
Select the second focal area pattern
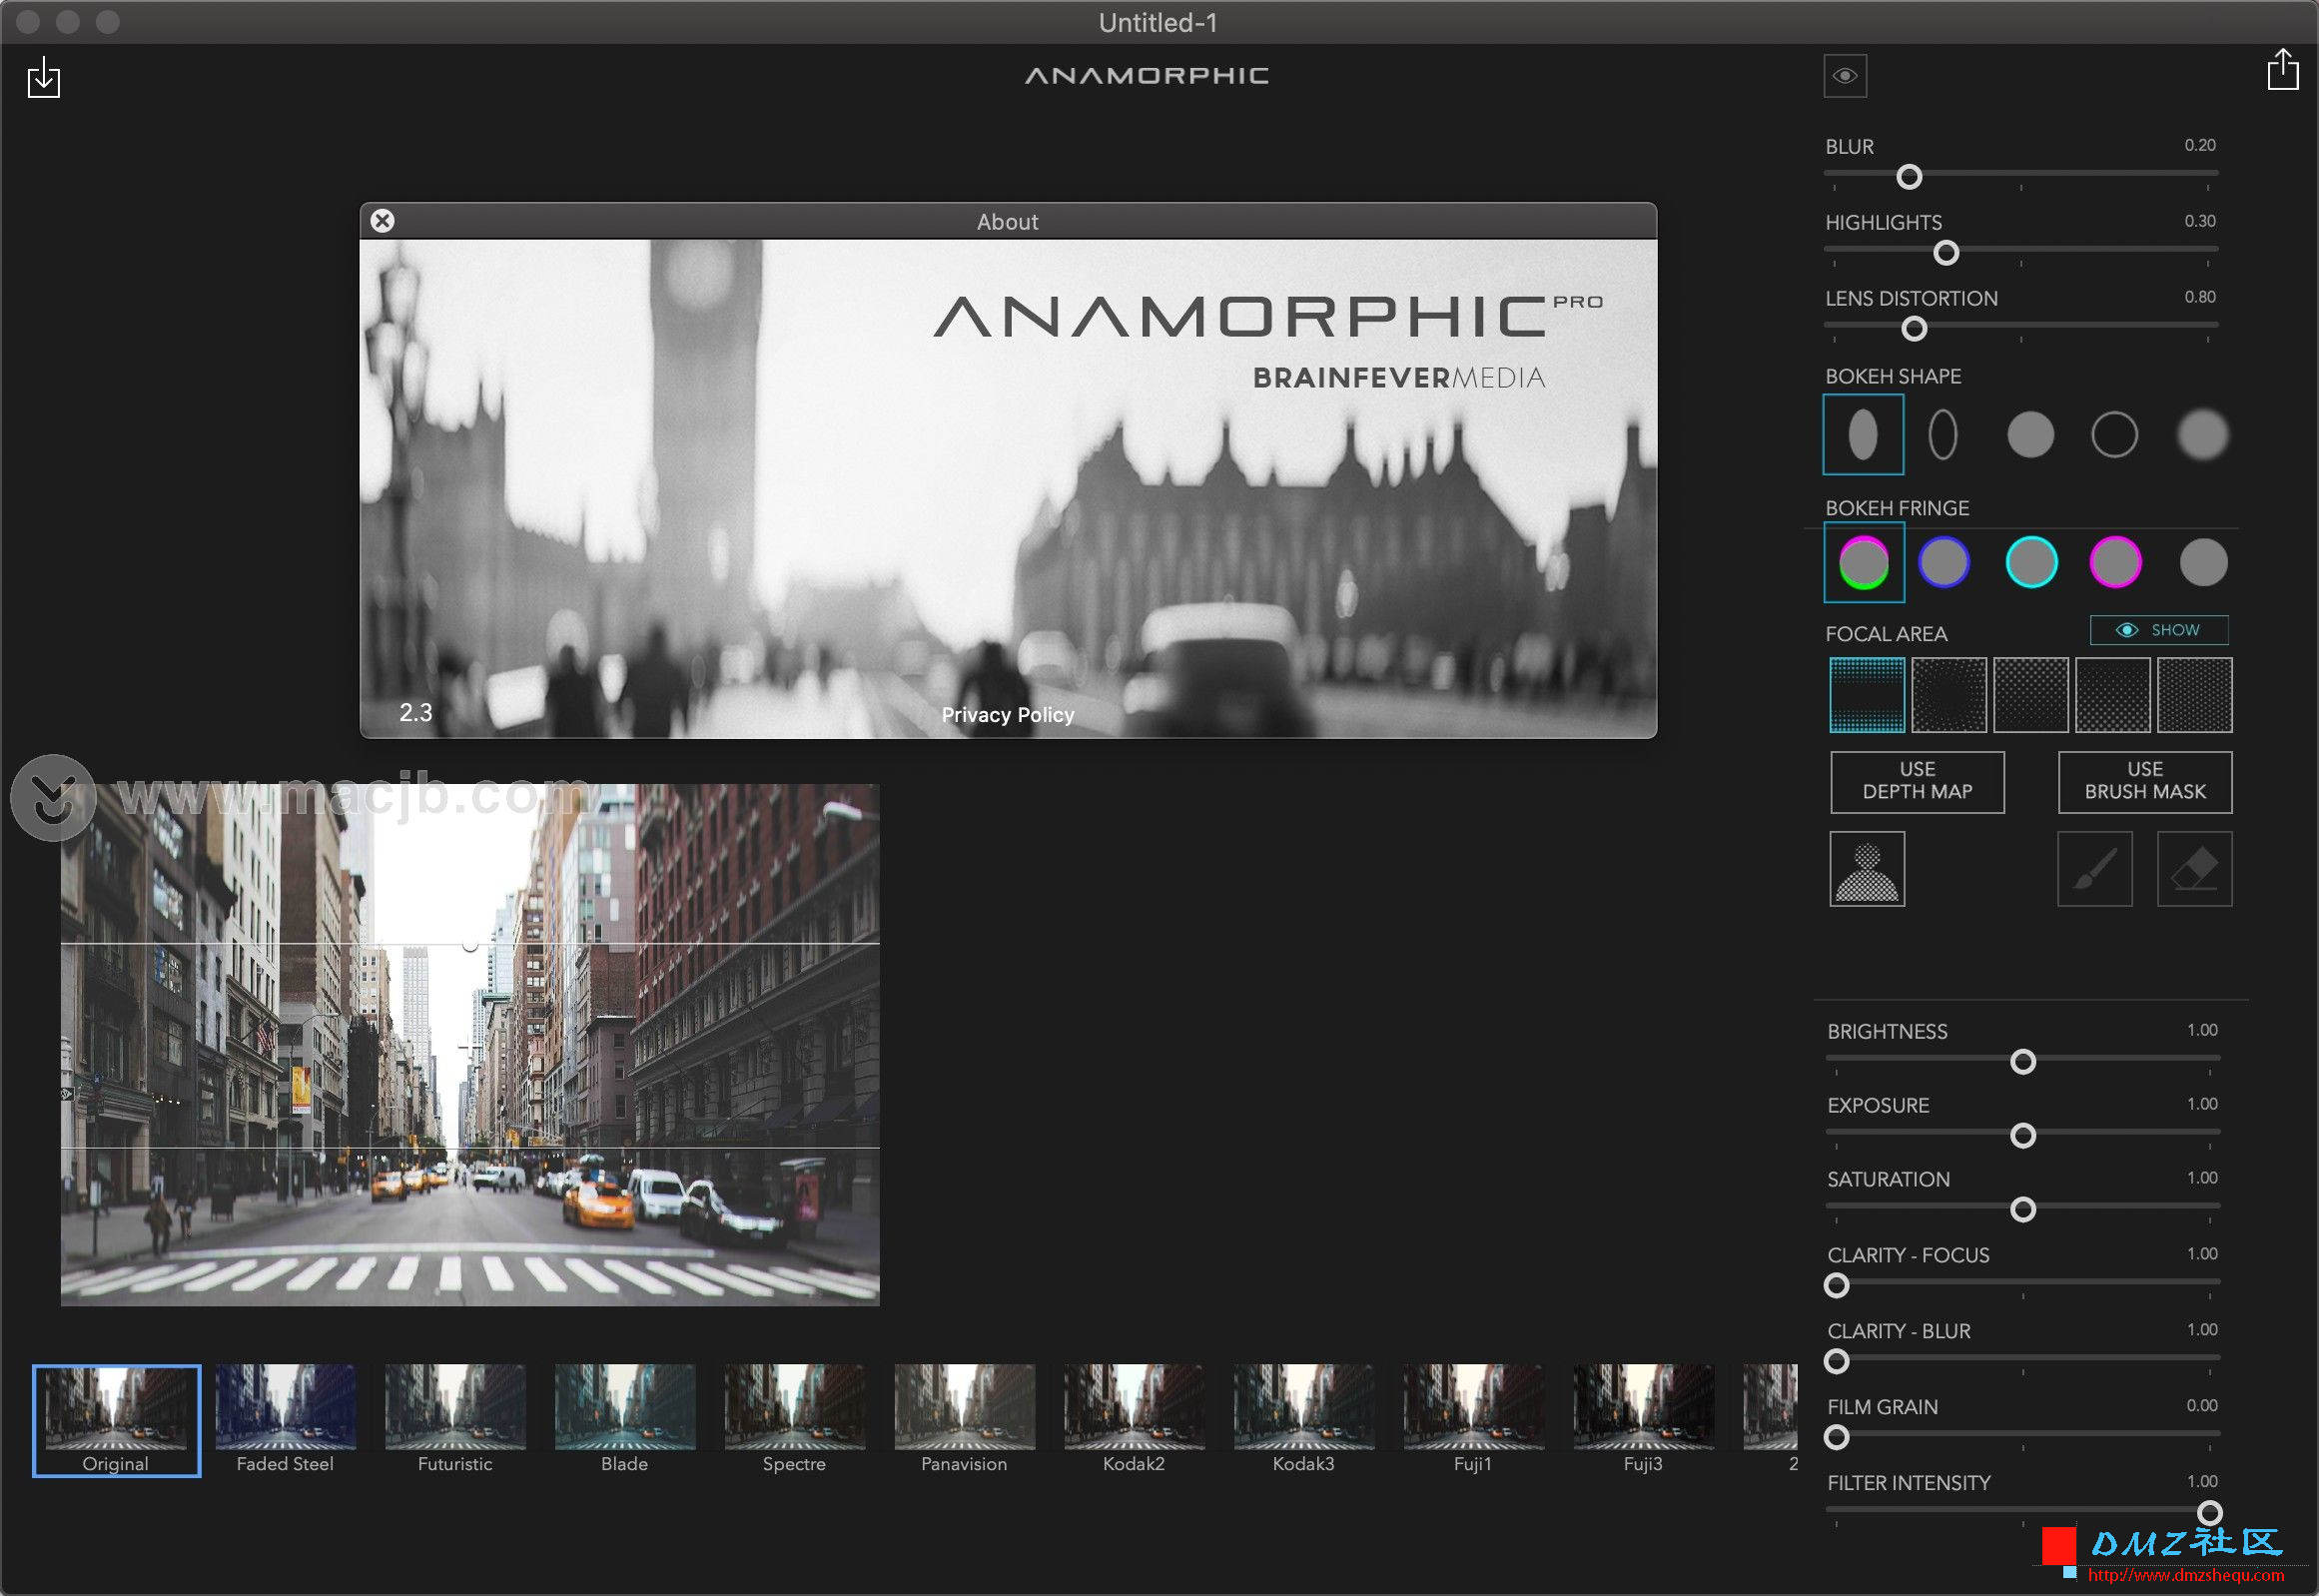1948,695
